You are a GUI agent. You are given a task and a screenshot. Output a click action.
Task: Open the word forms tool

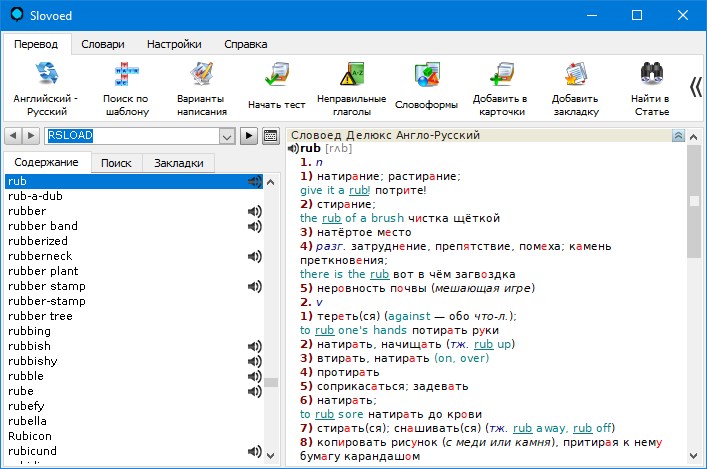427,76
